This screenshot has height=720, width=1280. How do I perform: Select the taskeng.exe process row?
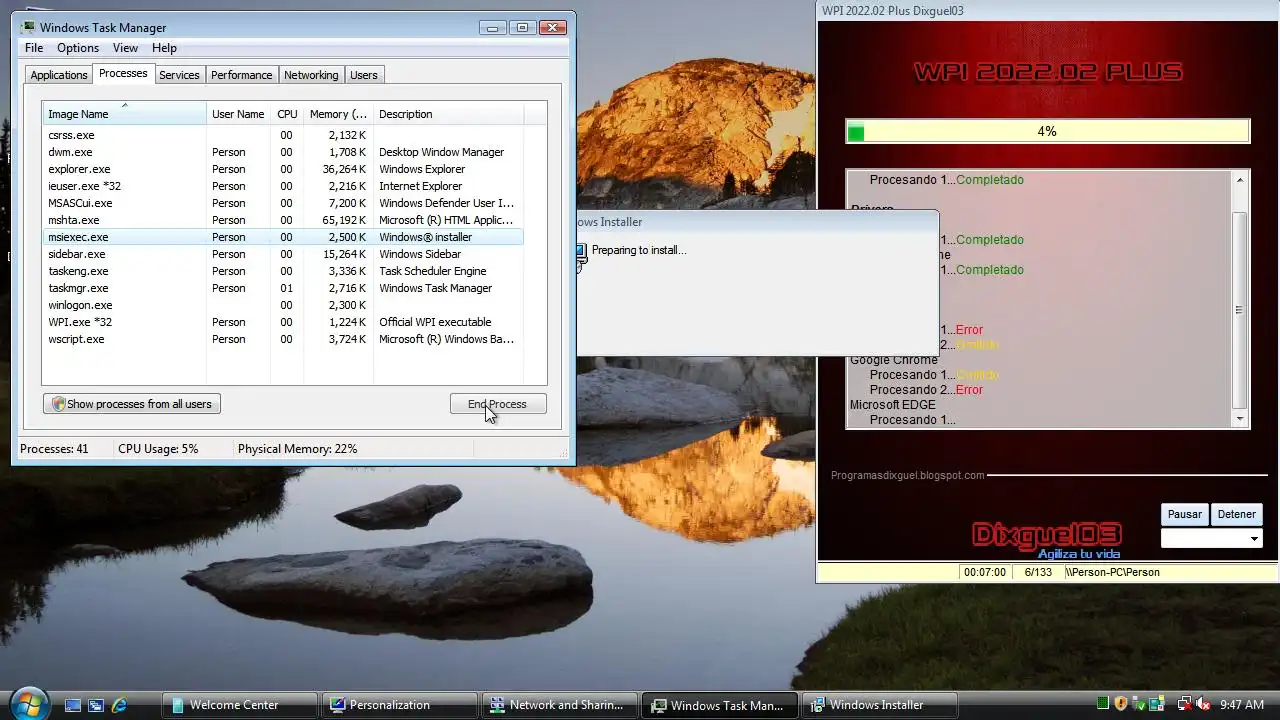pyautogui.click(x=282, y=271)
